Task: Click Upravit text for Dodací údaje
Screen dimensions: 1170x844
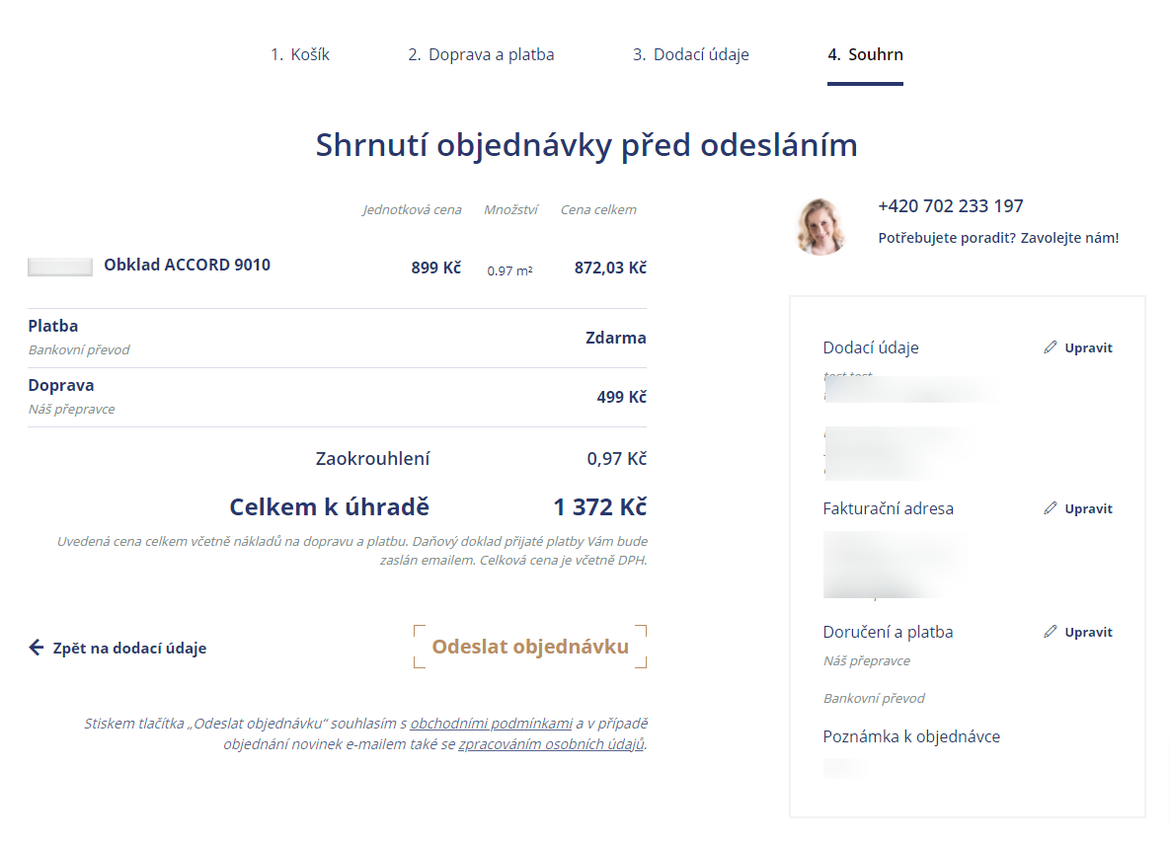Action: pos(1088,348)
